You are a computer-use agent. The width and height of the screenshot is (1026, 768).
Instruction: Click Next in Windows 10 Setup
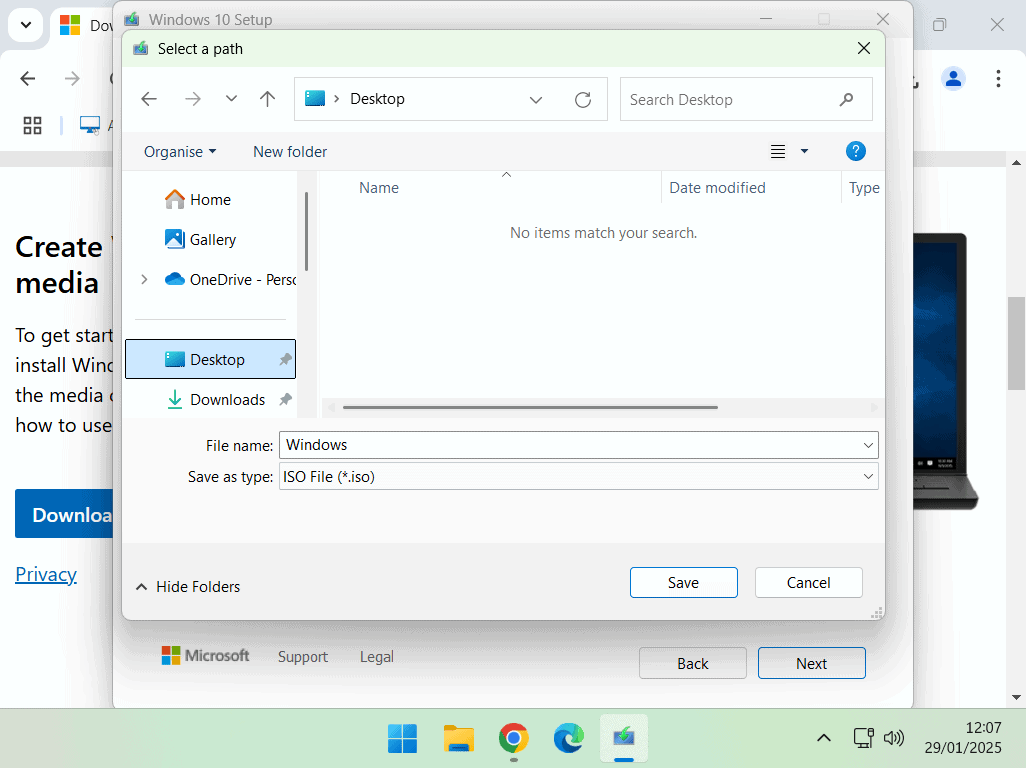(x=811, y=663)
